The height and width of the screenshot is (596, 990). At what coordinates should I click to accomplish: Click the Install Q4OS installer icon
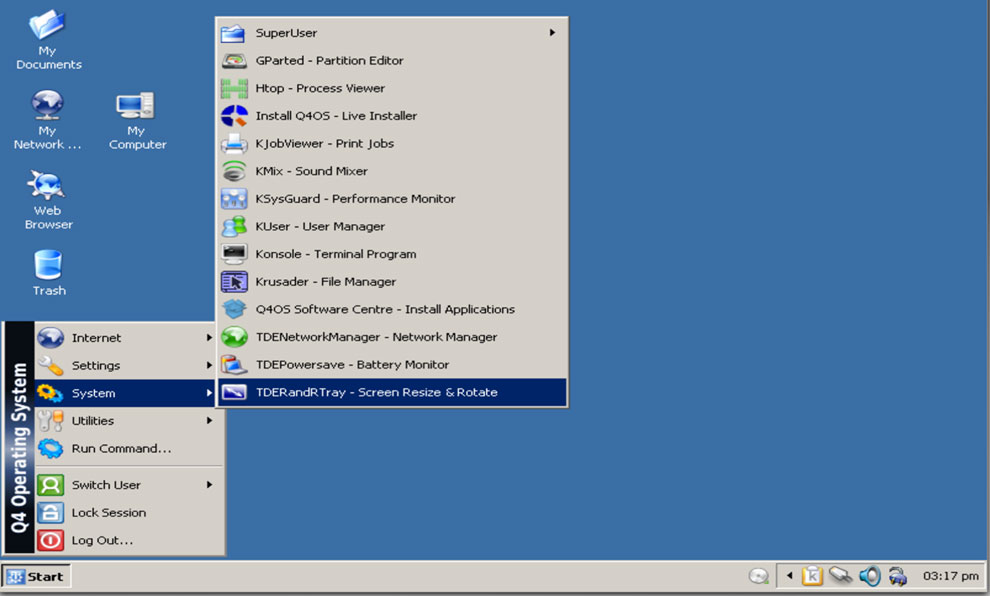(x=234, y=116)
